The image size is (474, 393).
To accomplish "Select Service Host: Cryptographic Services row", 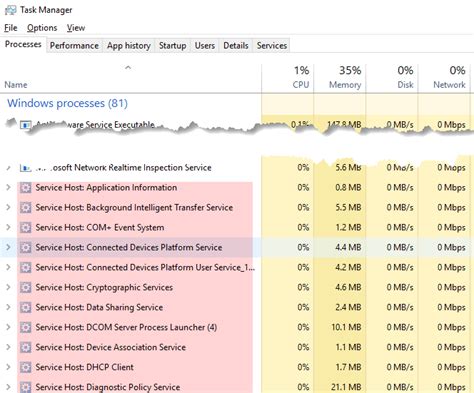I will pyautogui.click(x=237, y=288).
